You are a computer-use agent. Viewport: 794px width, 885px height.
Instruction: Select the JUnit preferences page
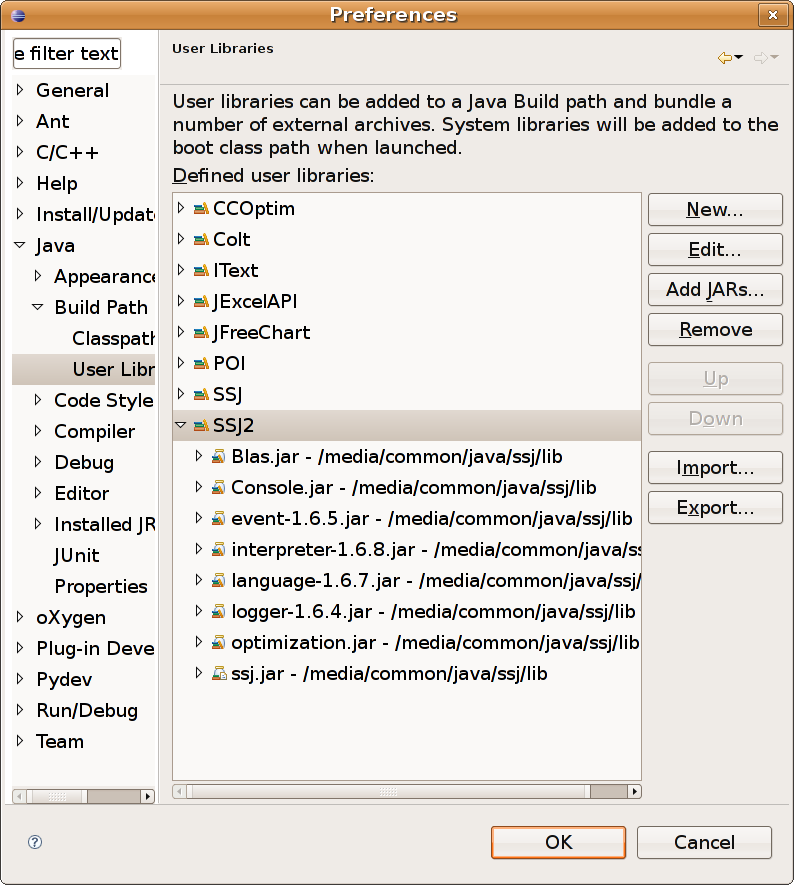(77, 556)
